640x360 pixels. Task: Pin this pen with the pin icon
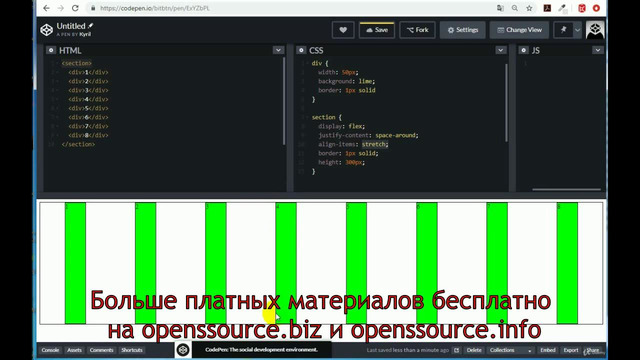(x=563, y=30)
